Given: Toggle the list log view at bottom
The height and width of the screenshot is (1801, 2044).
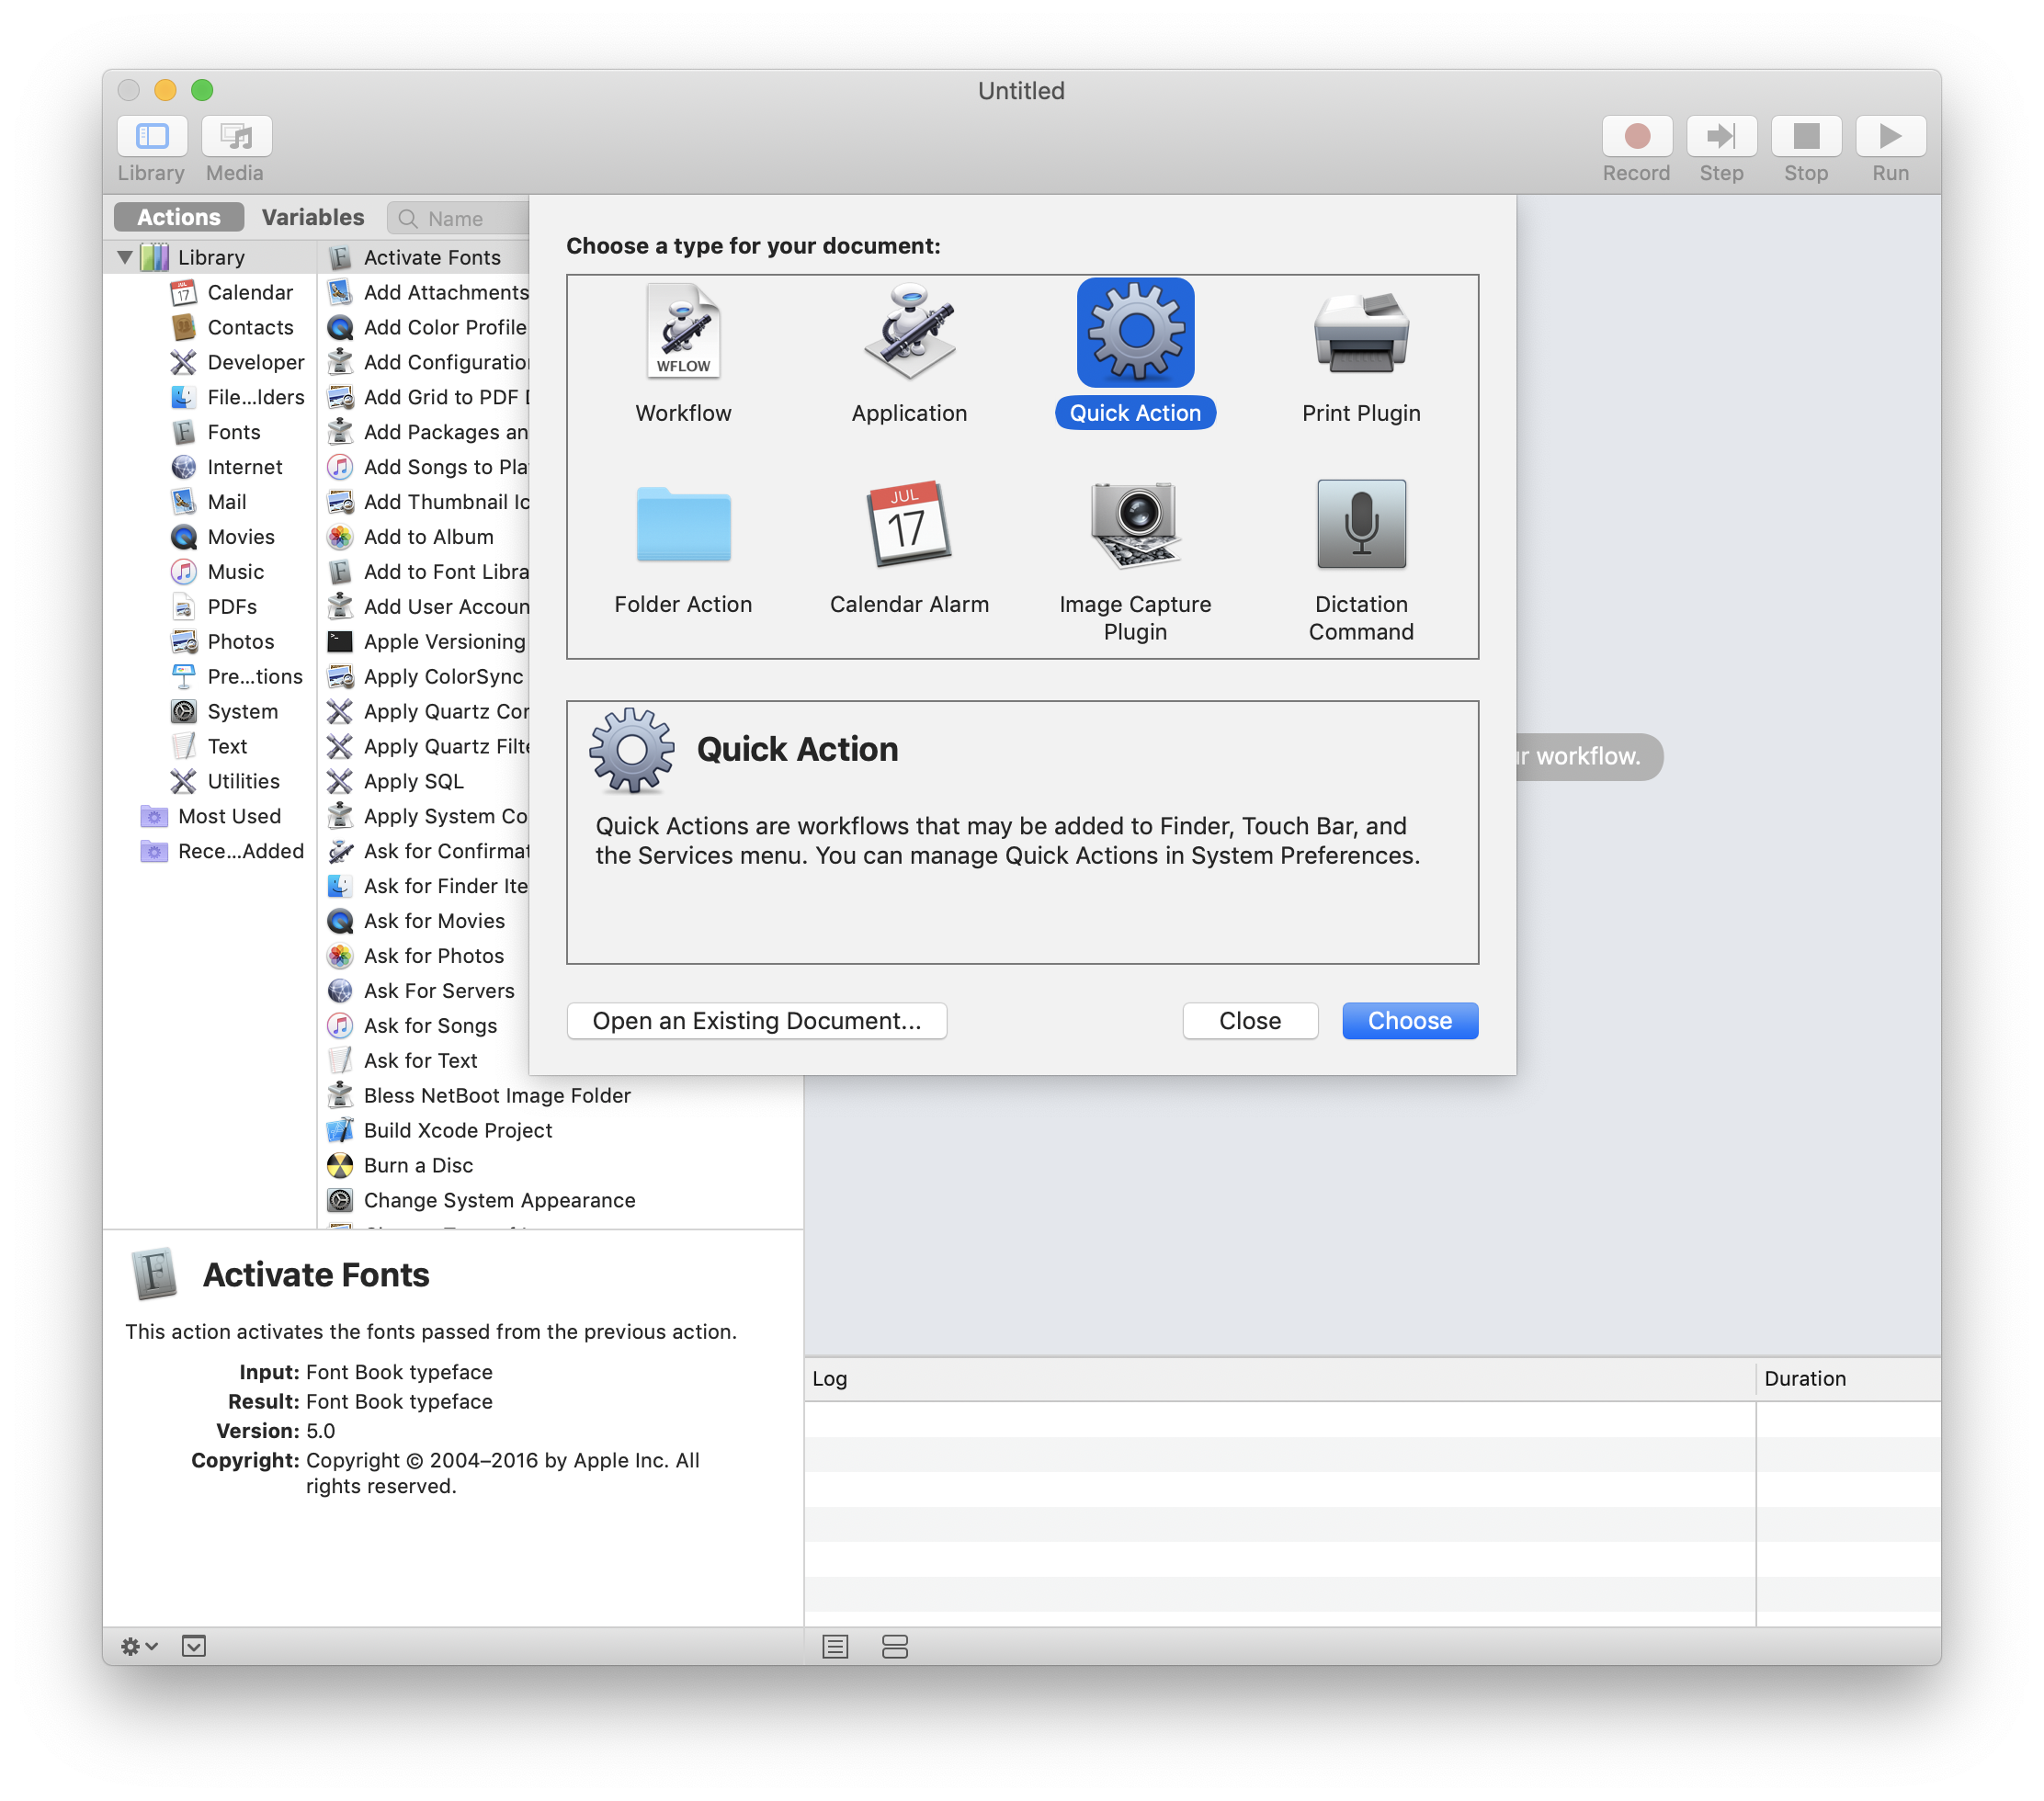Looking at the screenshot, I should coord(834,1646).
